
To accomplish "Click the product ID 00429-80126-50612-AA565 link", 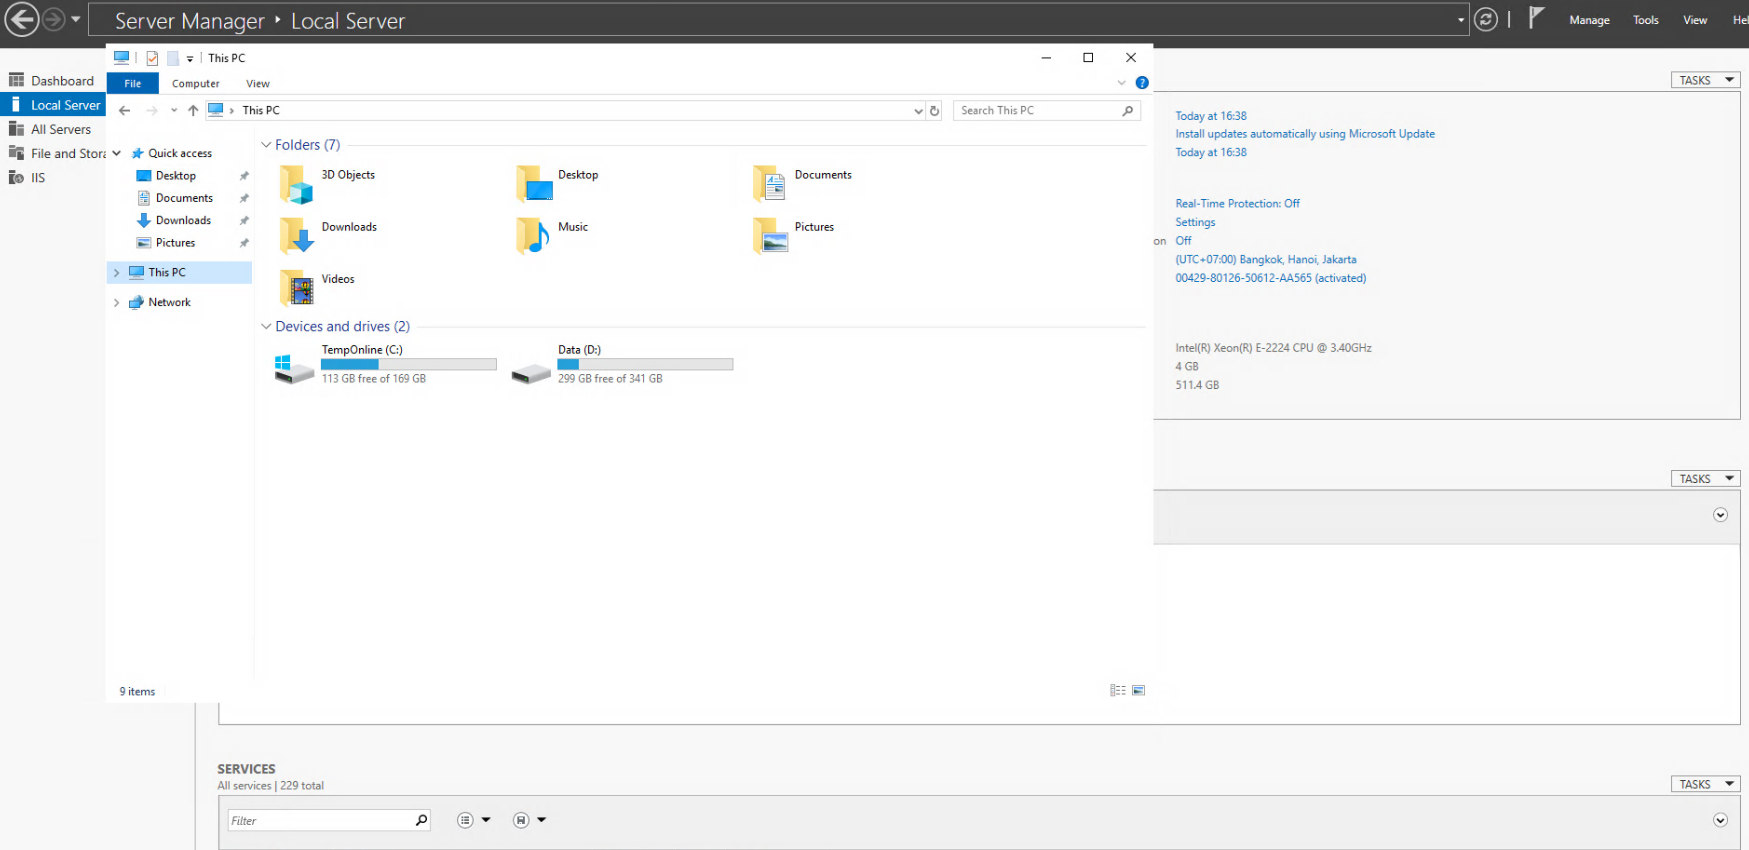I will (1271, 279).
